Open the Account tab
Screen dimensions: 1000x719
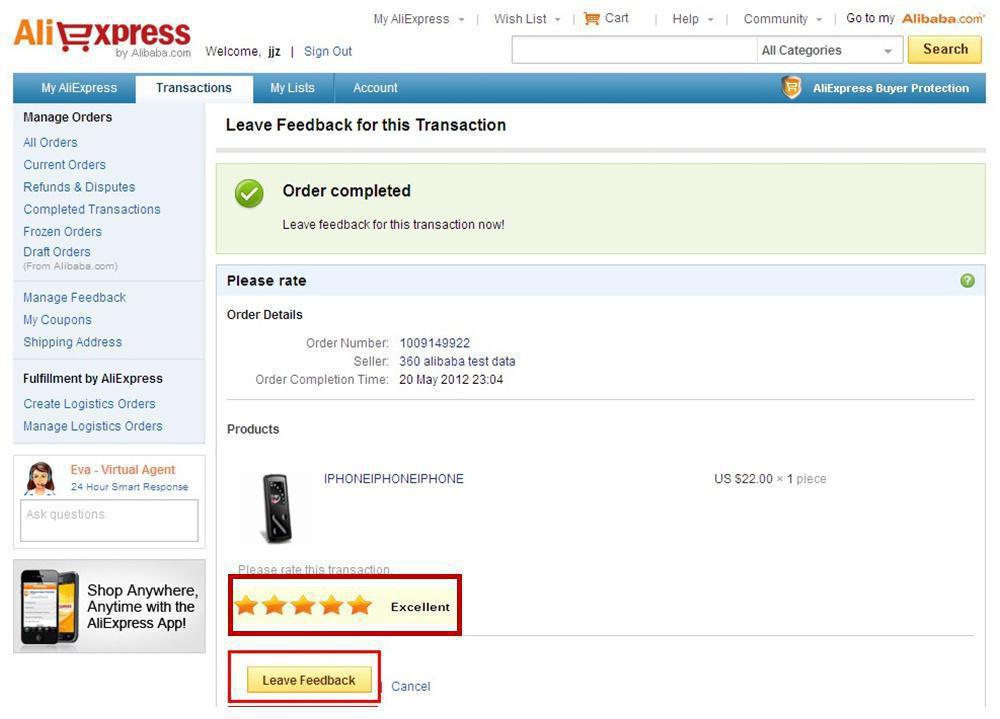click(375, 88)
